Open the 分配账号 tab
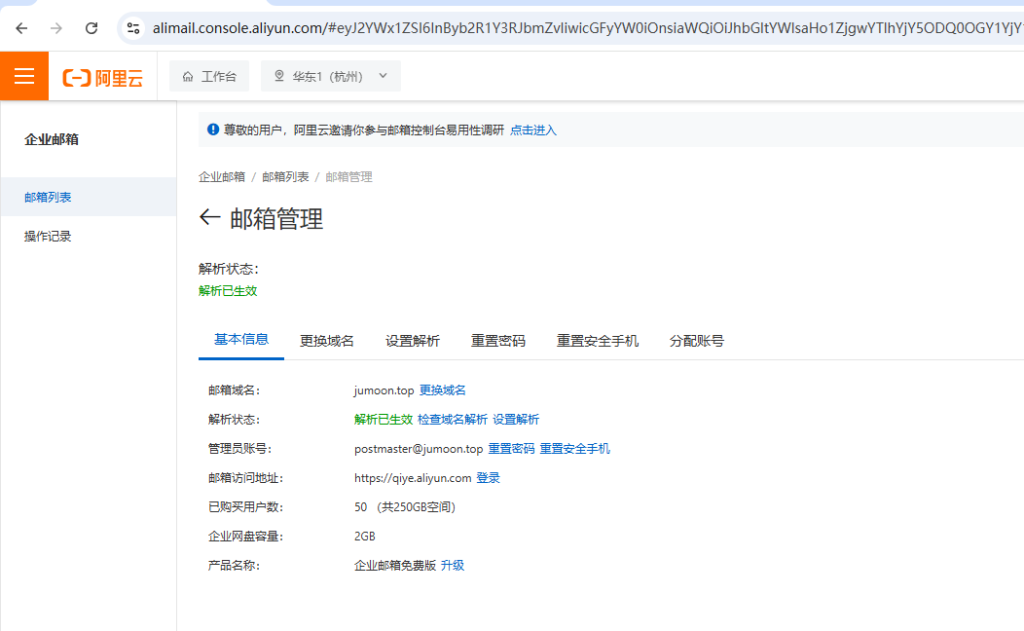Screen dimensions: 1024x631 [696, 341]
